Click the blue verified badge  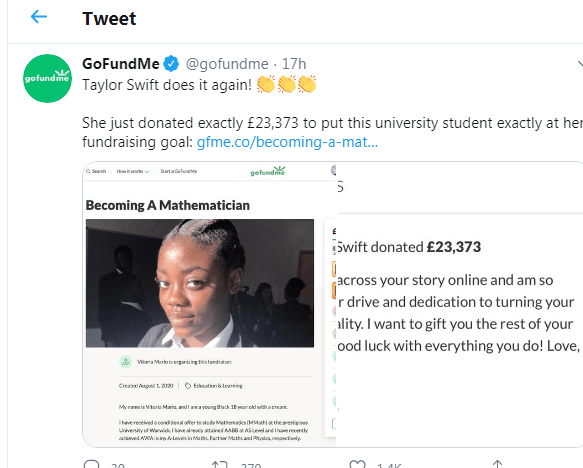pyautogui.click(x=171, y=64)
